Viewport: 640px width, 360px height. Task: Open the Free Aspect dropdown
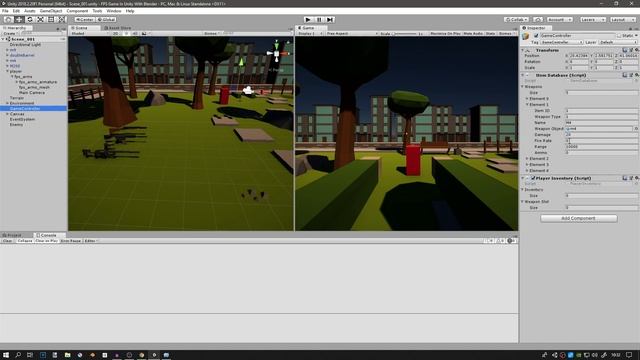[351, 33]
